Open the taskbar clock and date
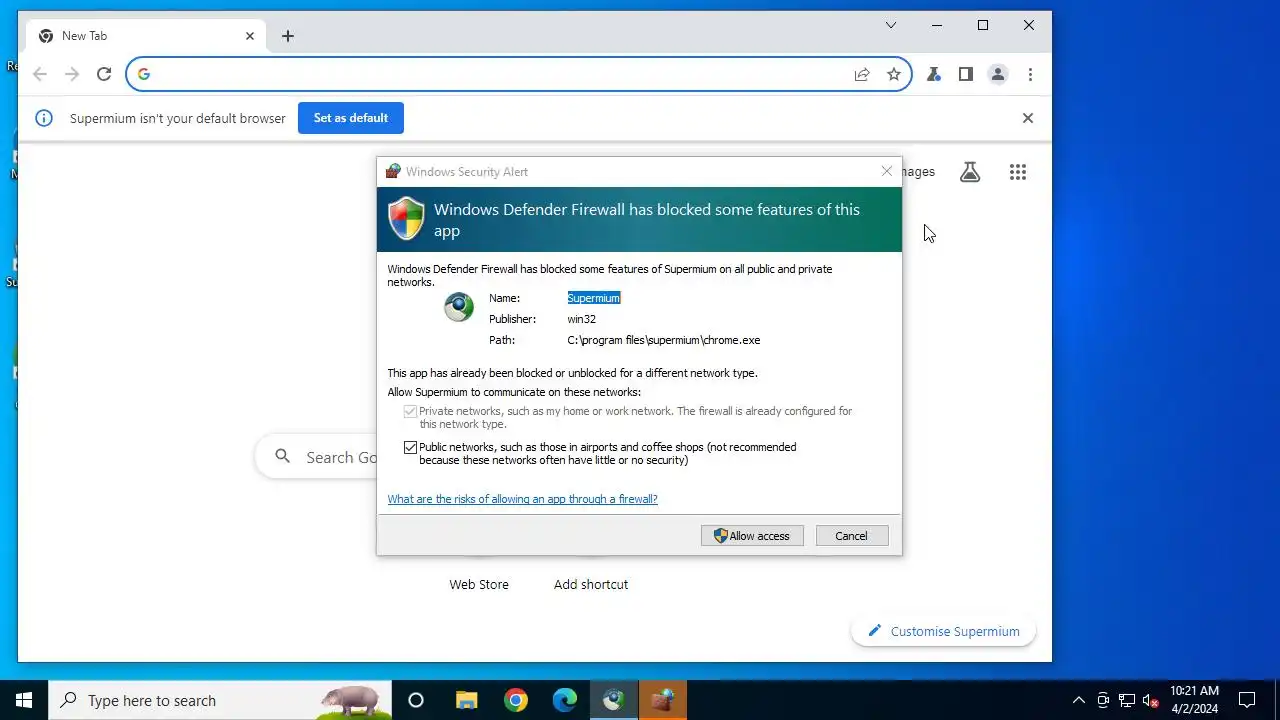The width and height of the screenshot is (1280, 720). [1194, 700]
